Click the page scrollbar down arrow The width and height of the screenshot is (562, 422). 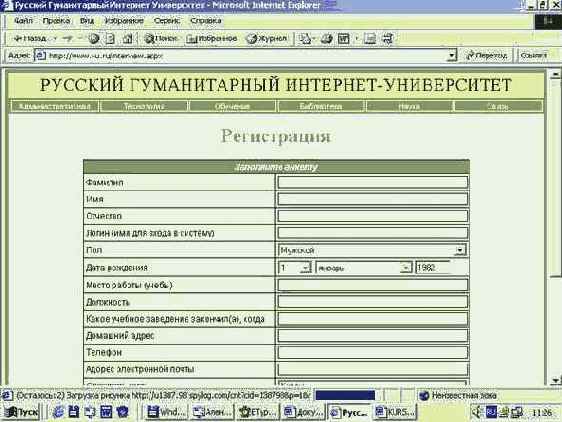[x=556, y=380]
